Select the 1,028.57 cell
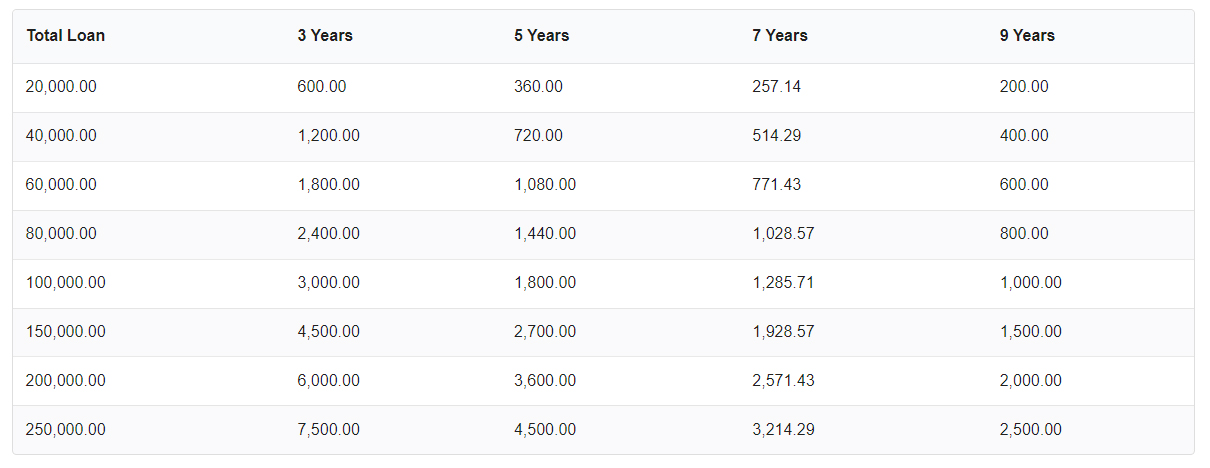The width and height of the screenshot is (1210, 468). [x=784, y=234]
